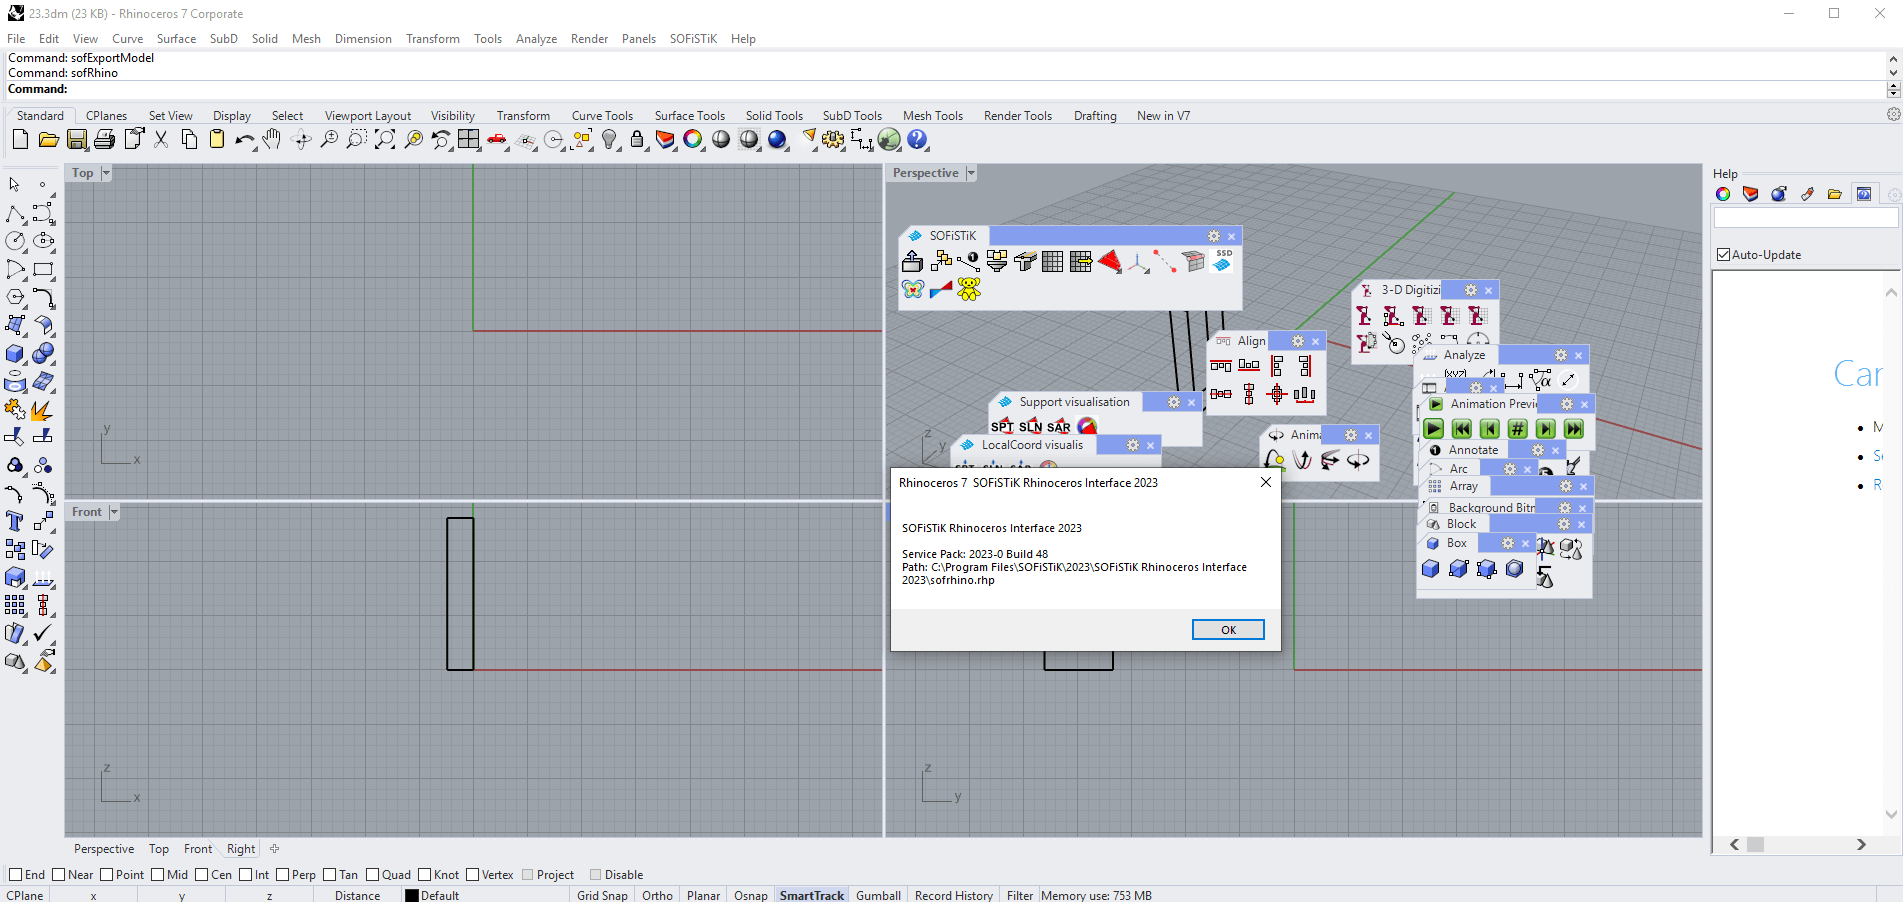Image resolution: width=1903 pixels, height=902 pixels.
Task: Click the light bulb Hide/Show icon
Action: [x=609, y=140]
